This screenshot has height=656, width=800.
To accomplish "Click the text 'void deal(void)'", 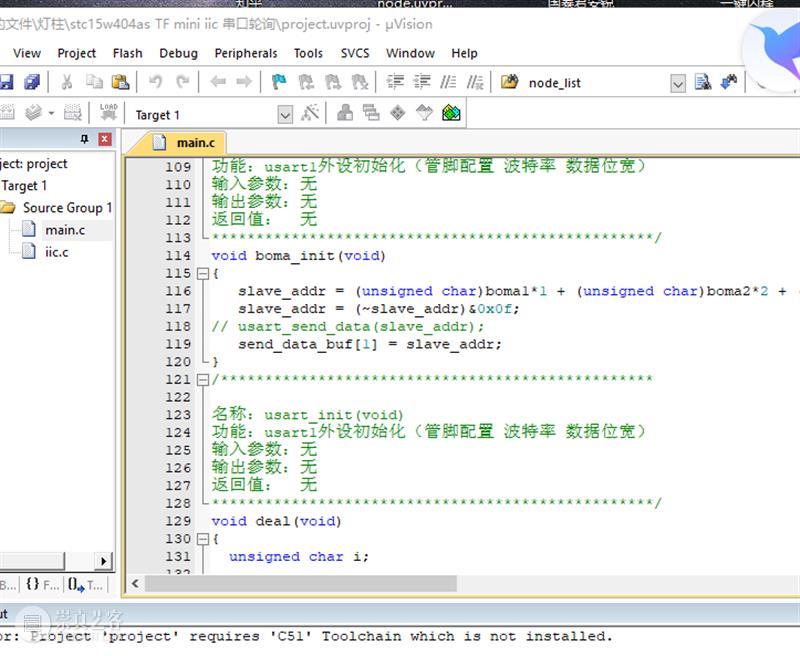I will (x=276, y=521).
